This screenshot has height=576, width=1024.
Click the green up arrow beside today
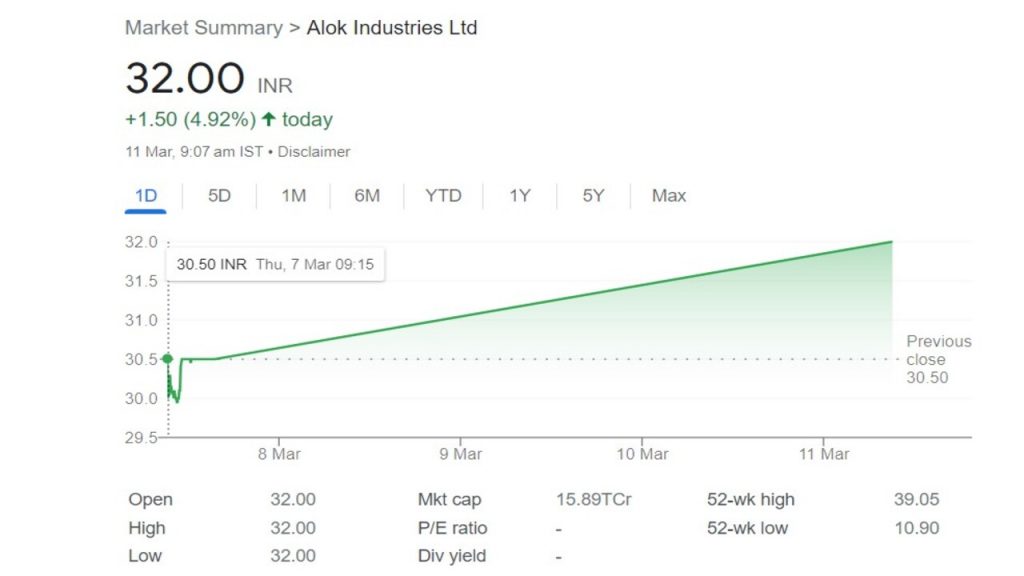pos(268,119)
